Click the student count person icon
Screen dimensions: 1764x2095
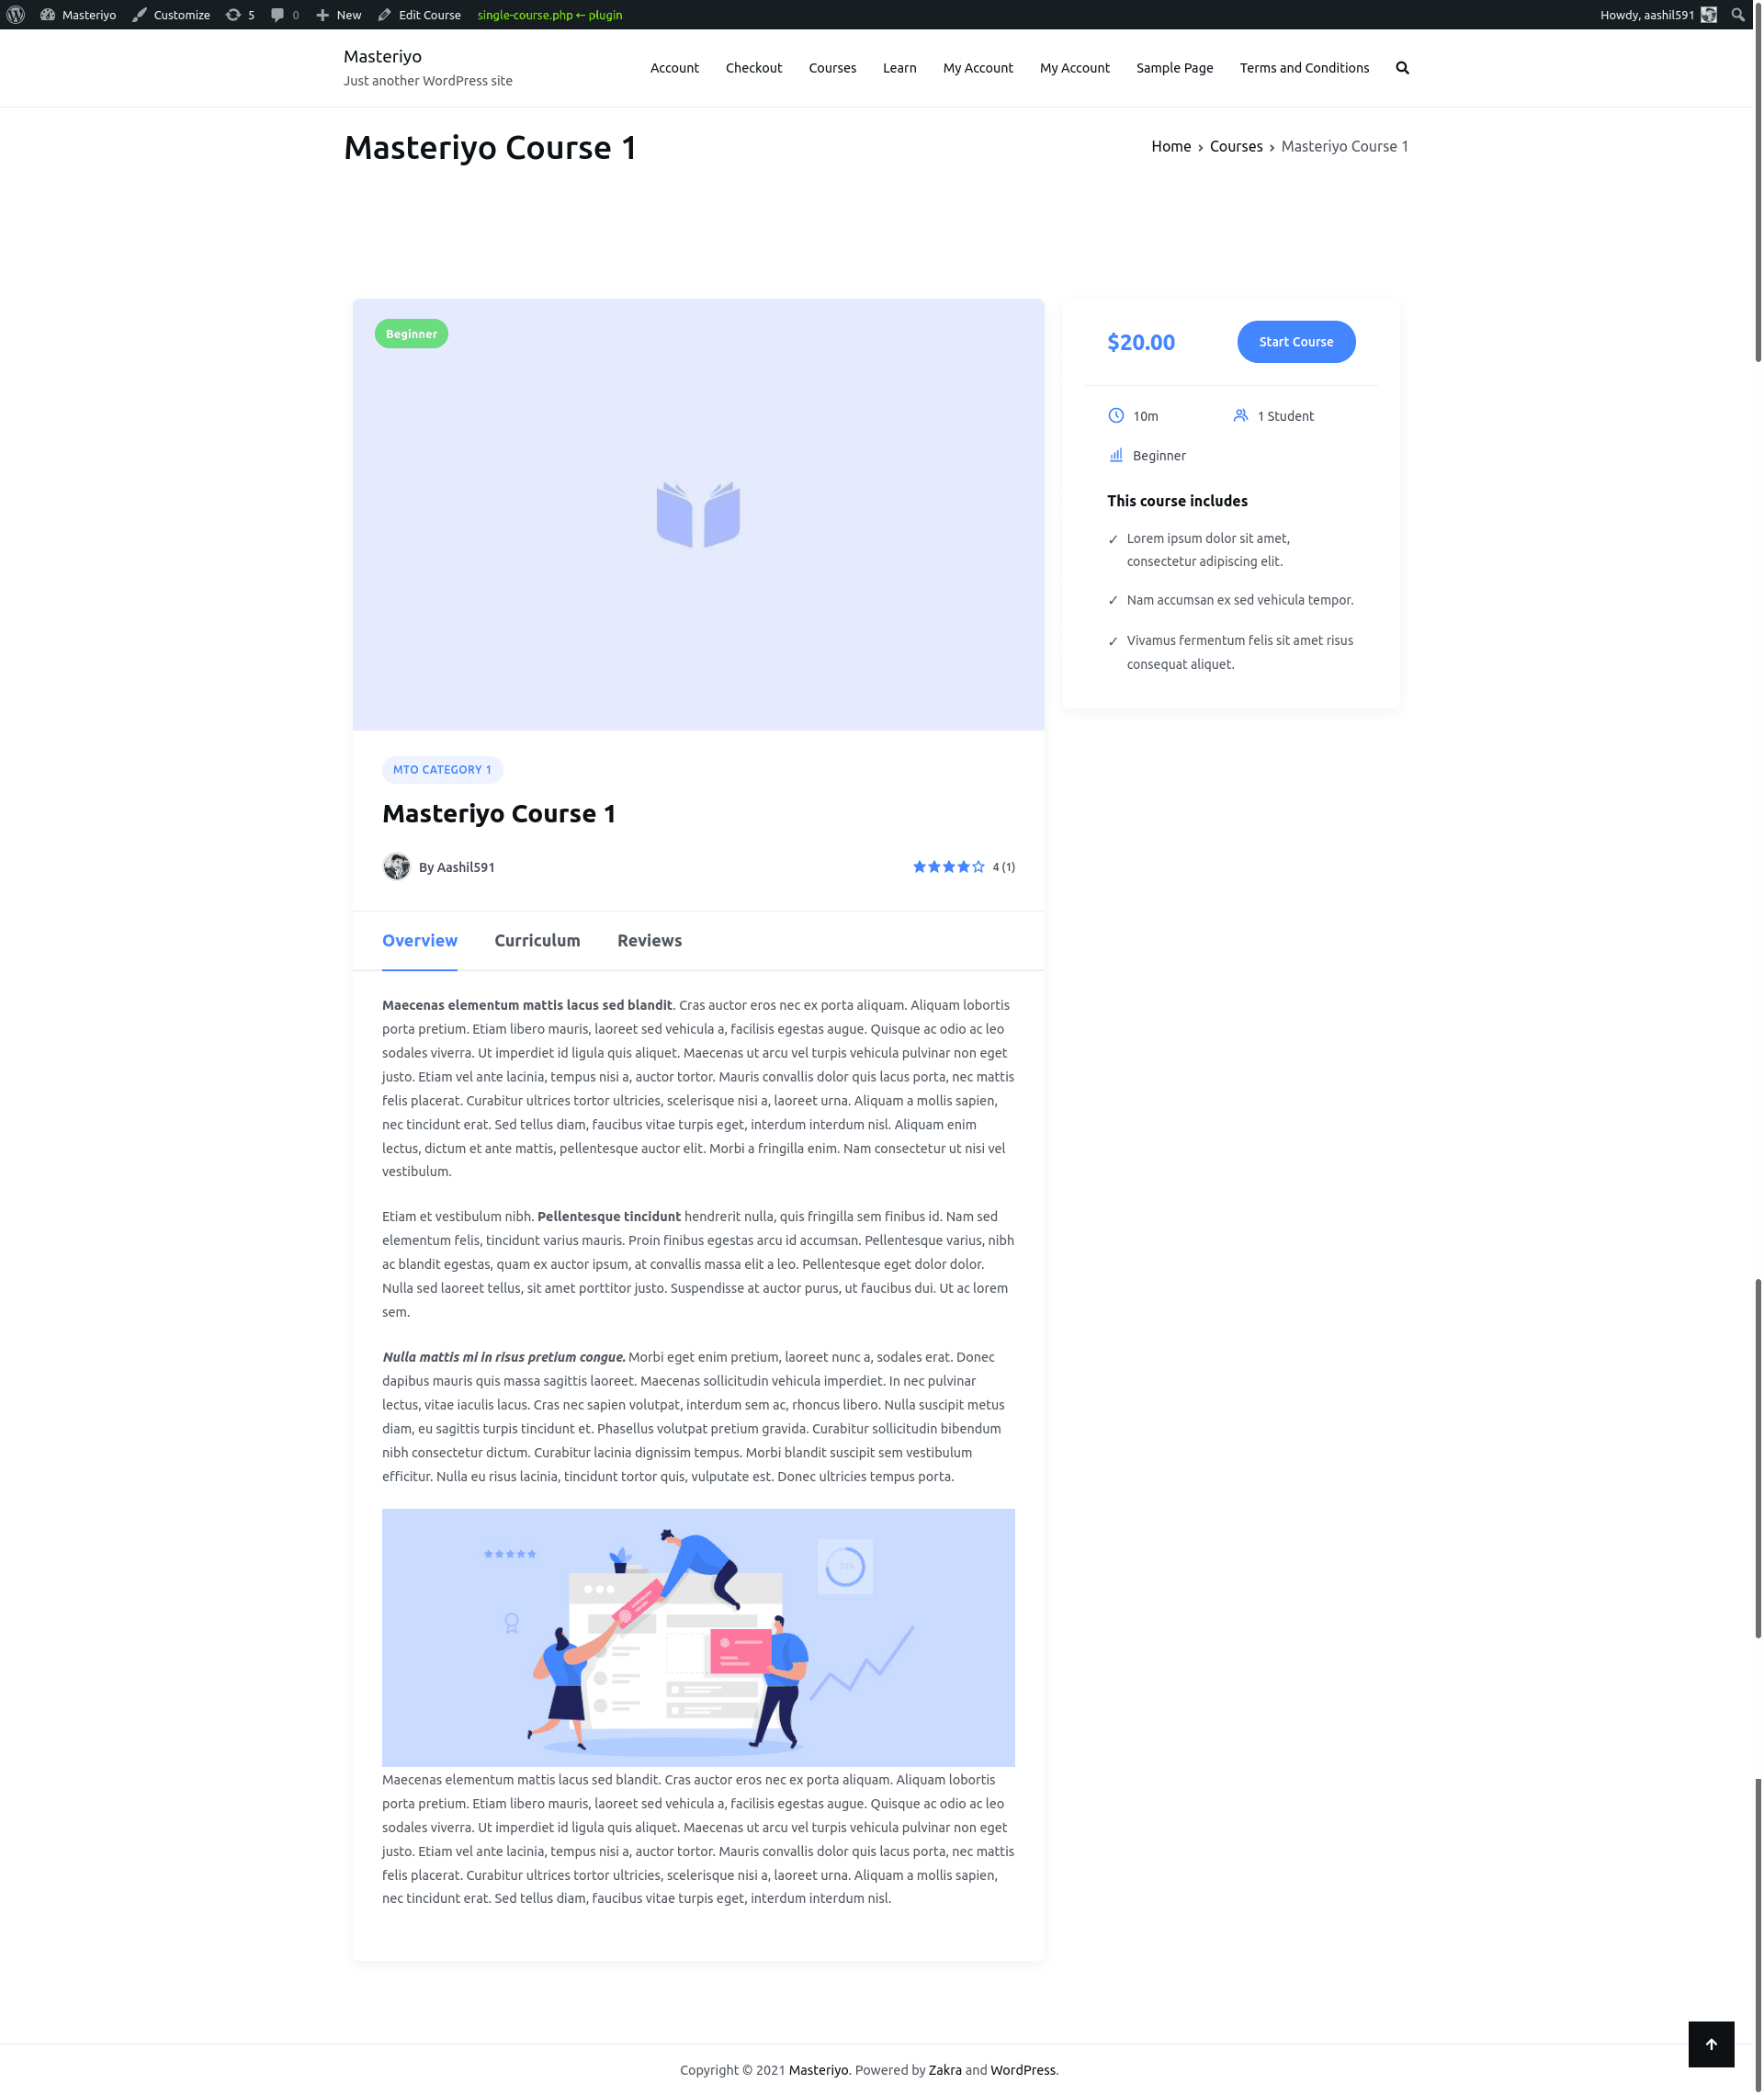pyautogui.click(x=1240, y=414)
